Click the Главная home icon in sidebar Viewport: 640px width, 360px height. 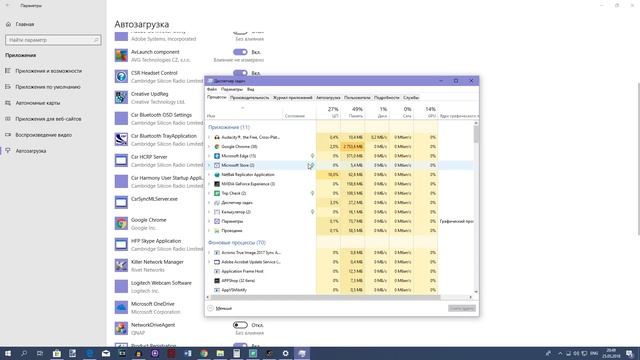pos(8,24)
